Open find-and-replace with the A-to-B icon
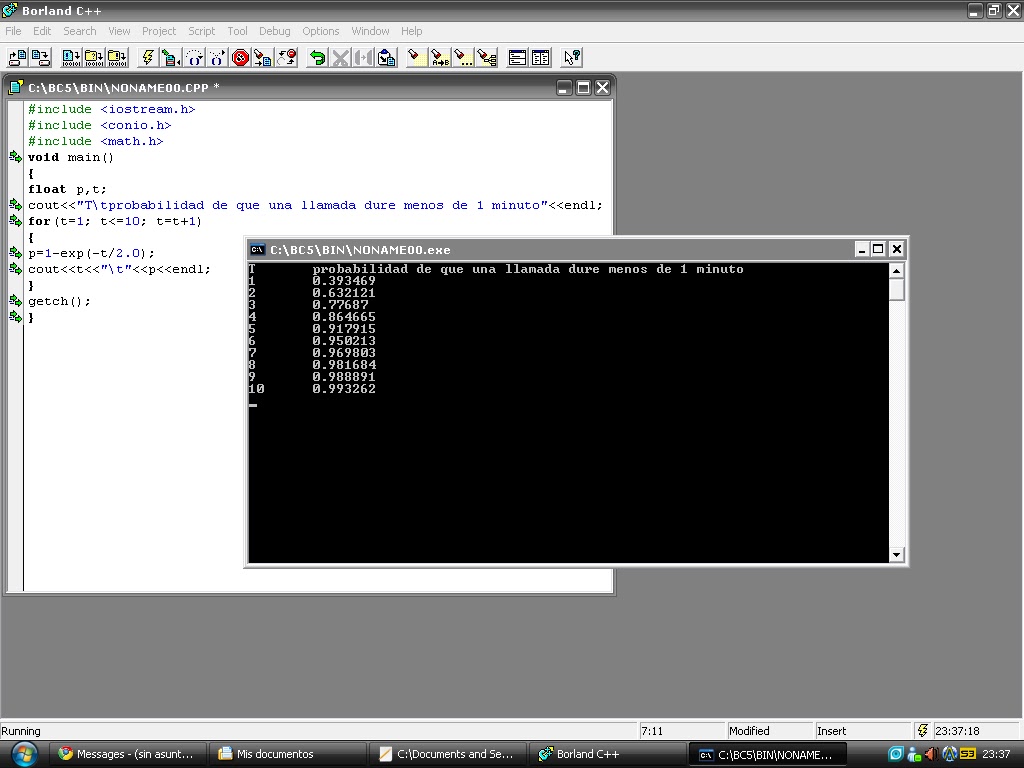Viewport: 1024px width, 768px height. click(x=439, y=57)
